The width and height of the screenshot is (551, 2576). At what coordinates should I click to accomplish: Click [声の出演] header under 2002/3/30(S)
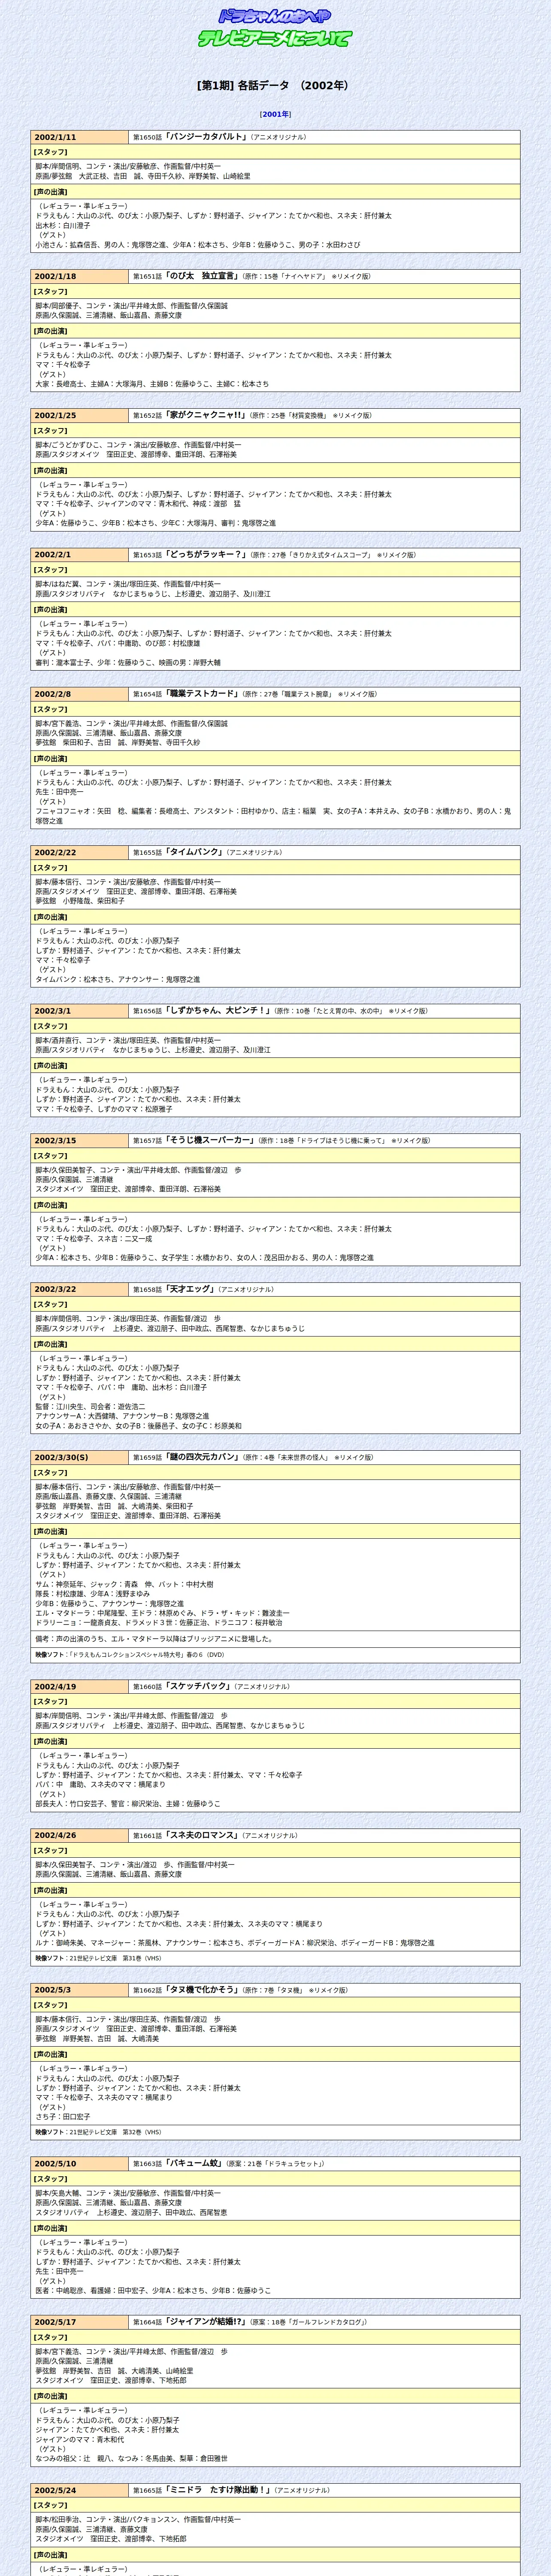coord(275,1531)
